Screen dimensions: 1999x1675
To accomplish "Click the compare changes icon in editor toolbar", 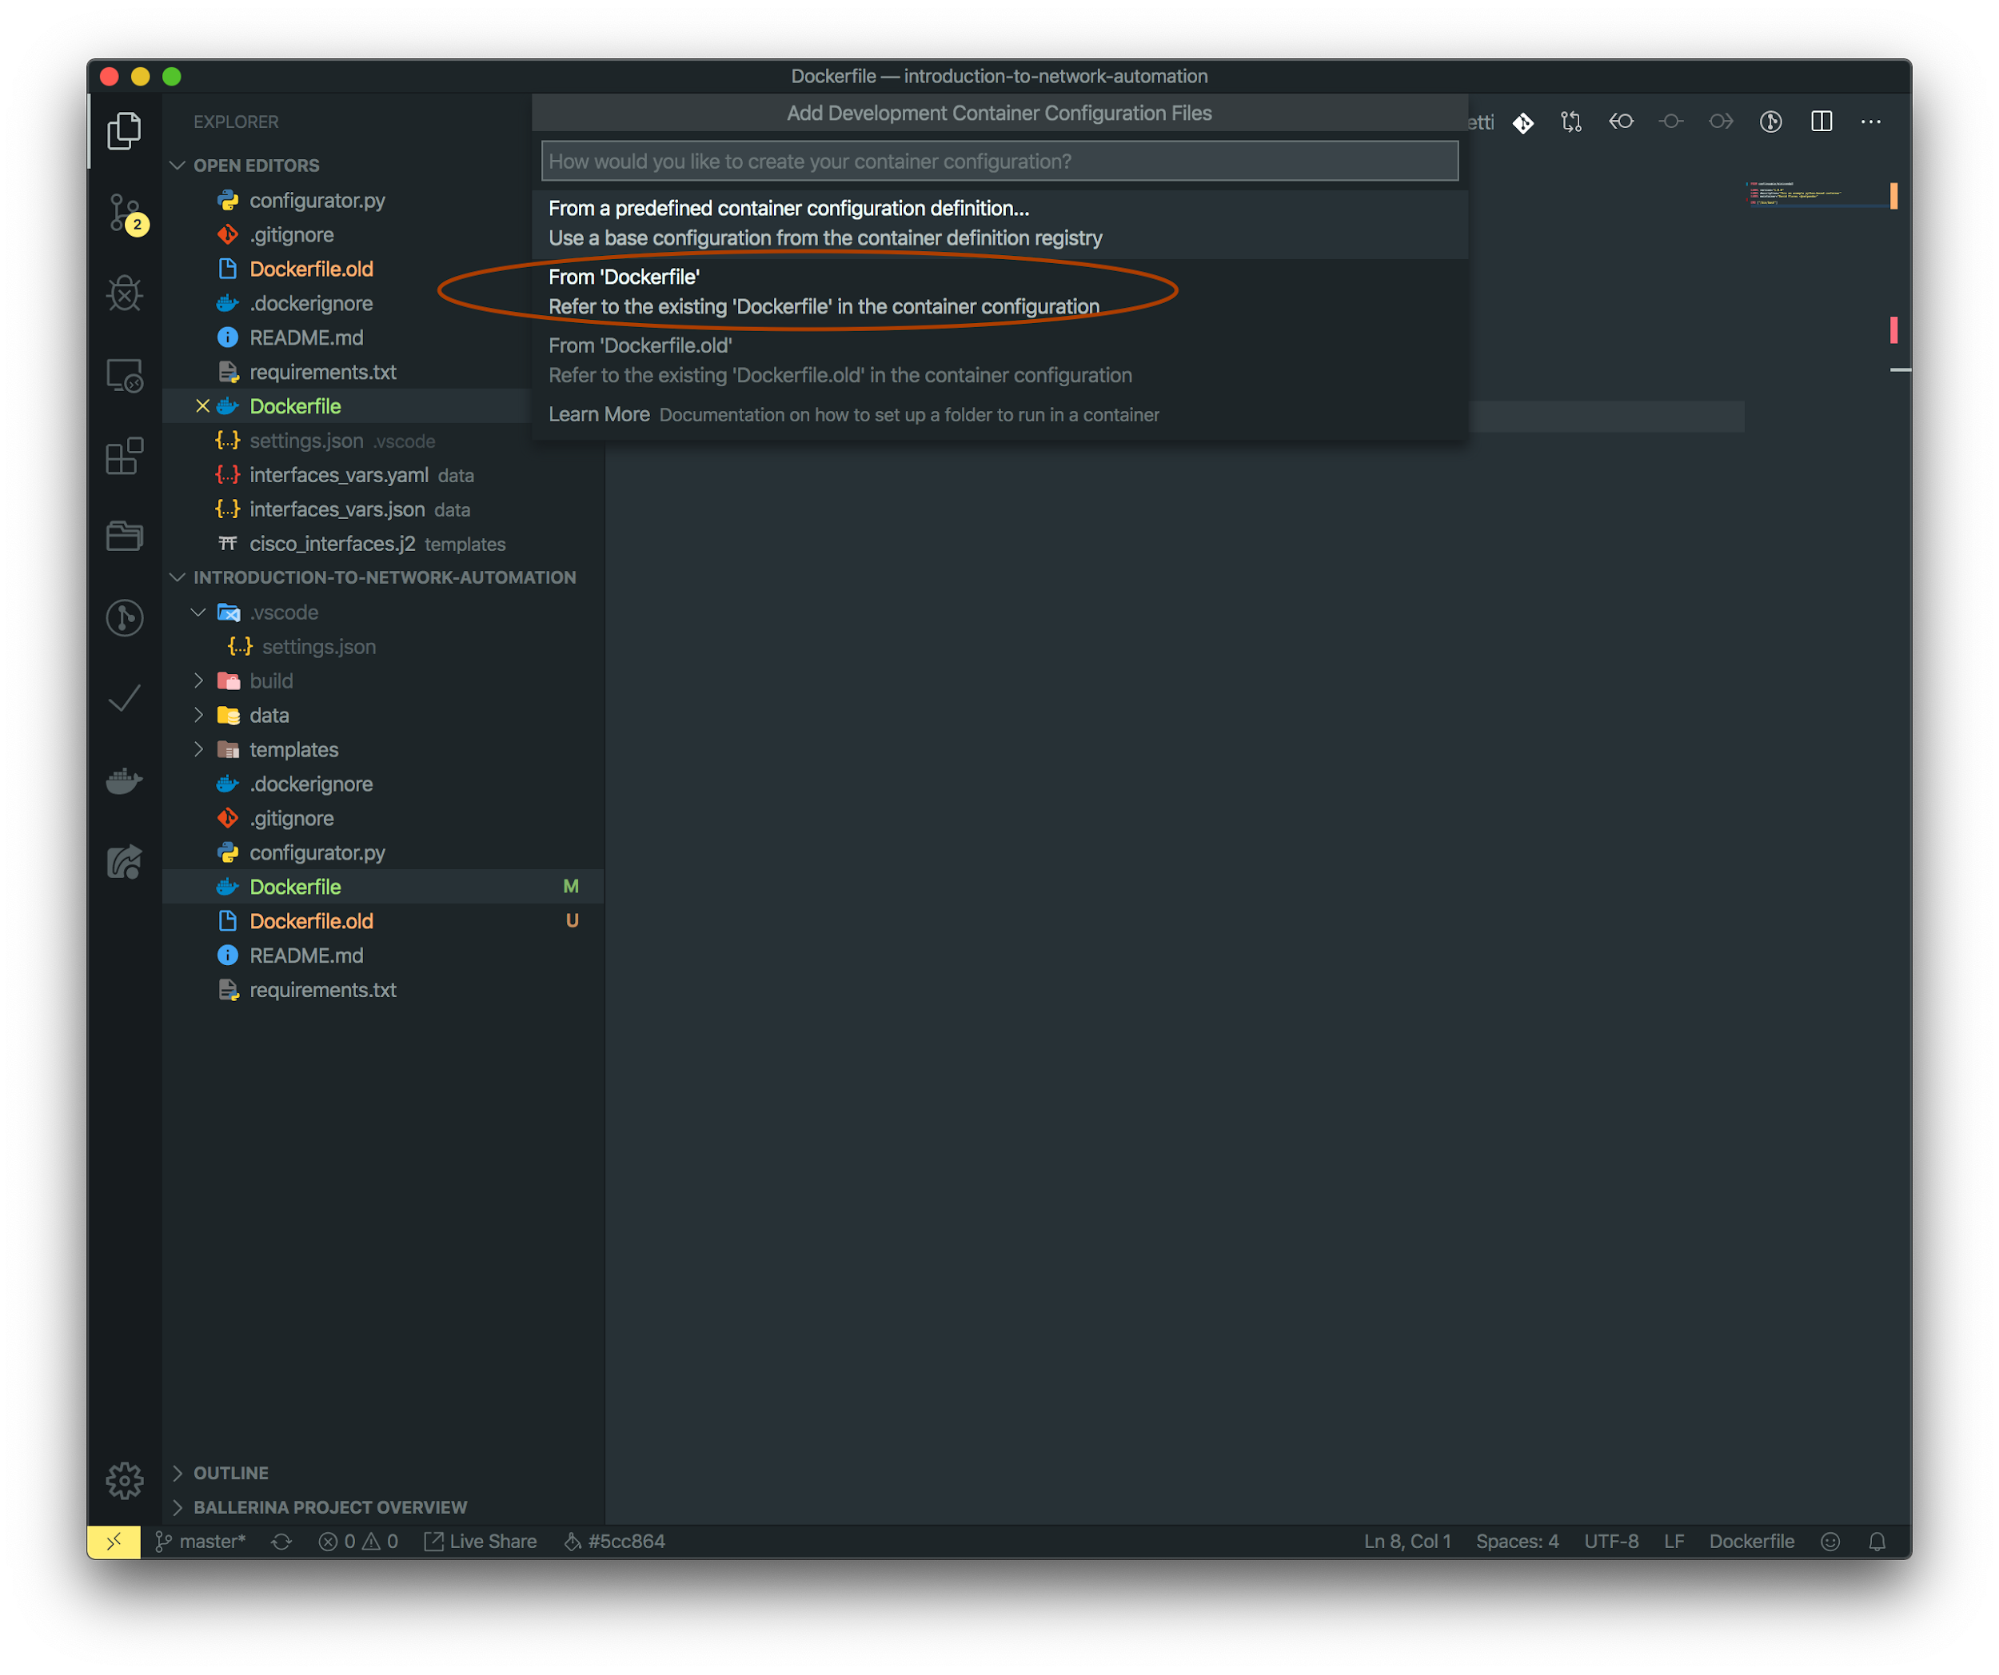I will 1571,122.
